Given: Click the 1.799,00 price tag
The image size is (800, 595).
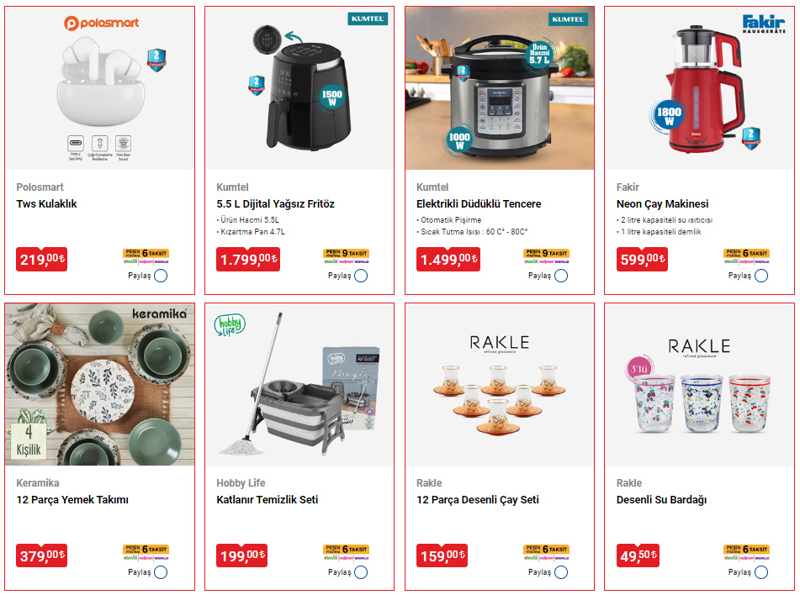Looking at the screenshot, I should tap(248, 259).
